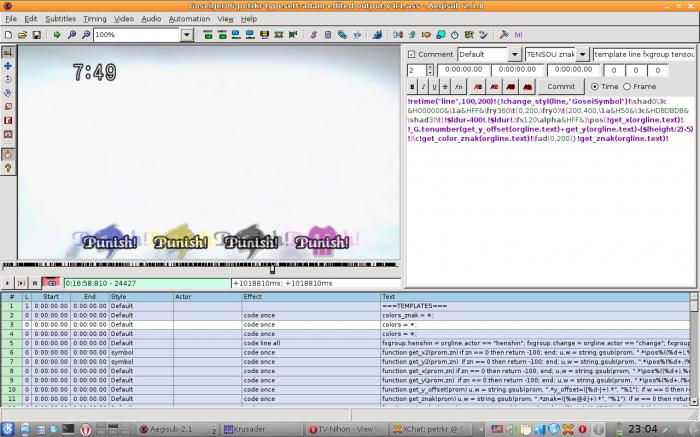Open the Properties calculator-like toolbar icon
This screenshot has width=700, height=437.
tap(328, 35)
